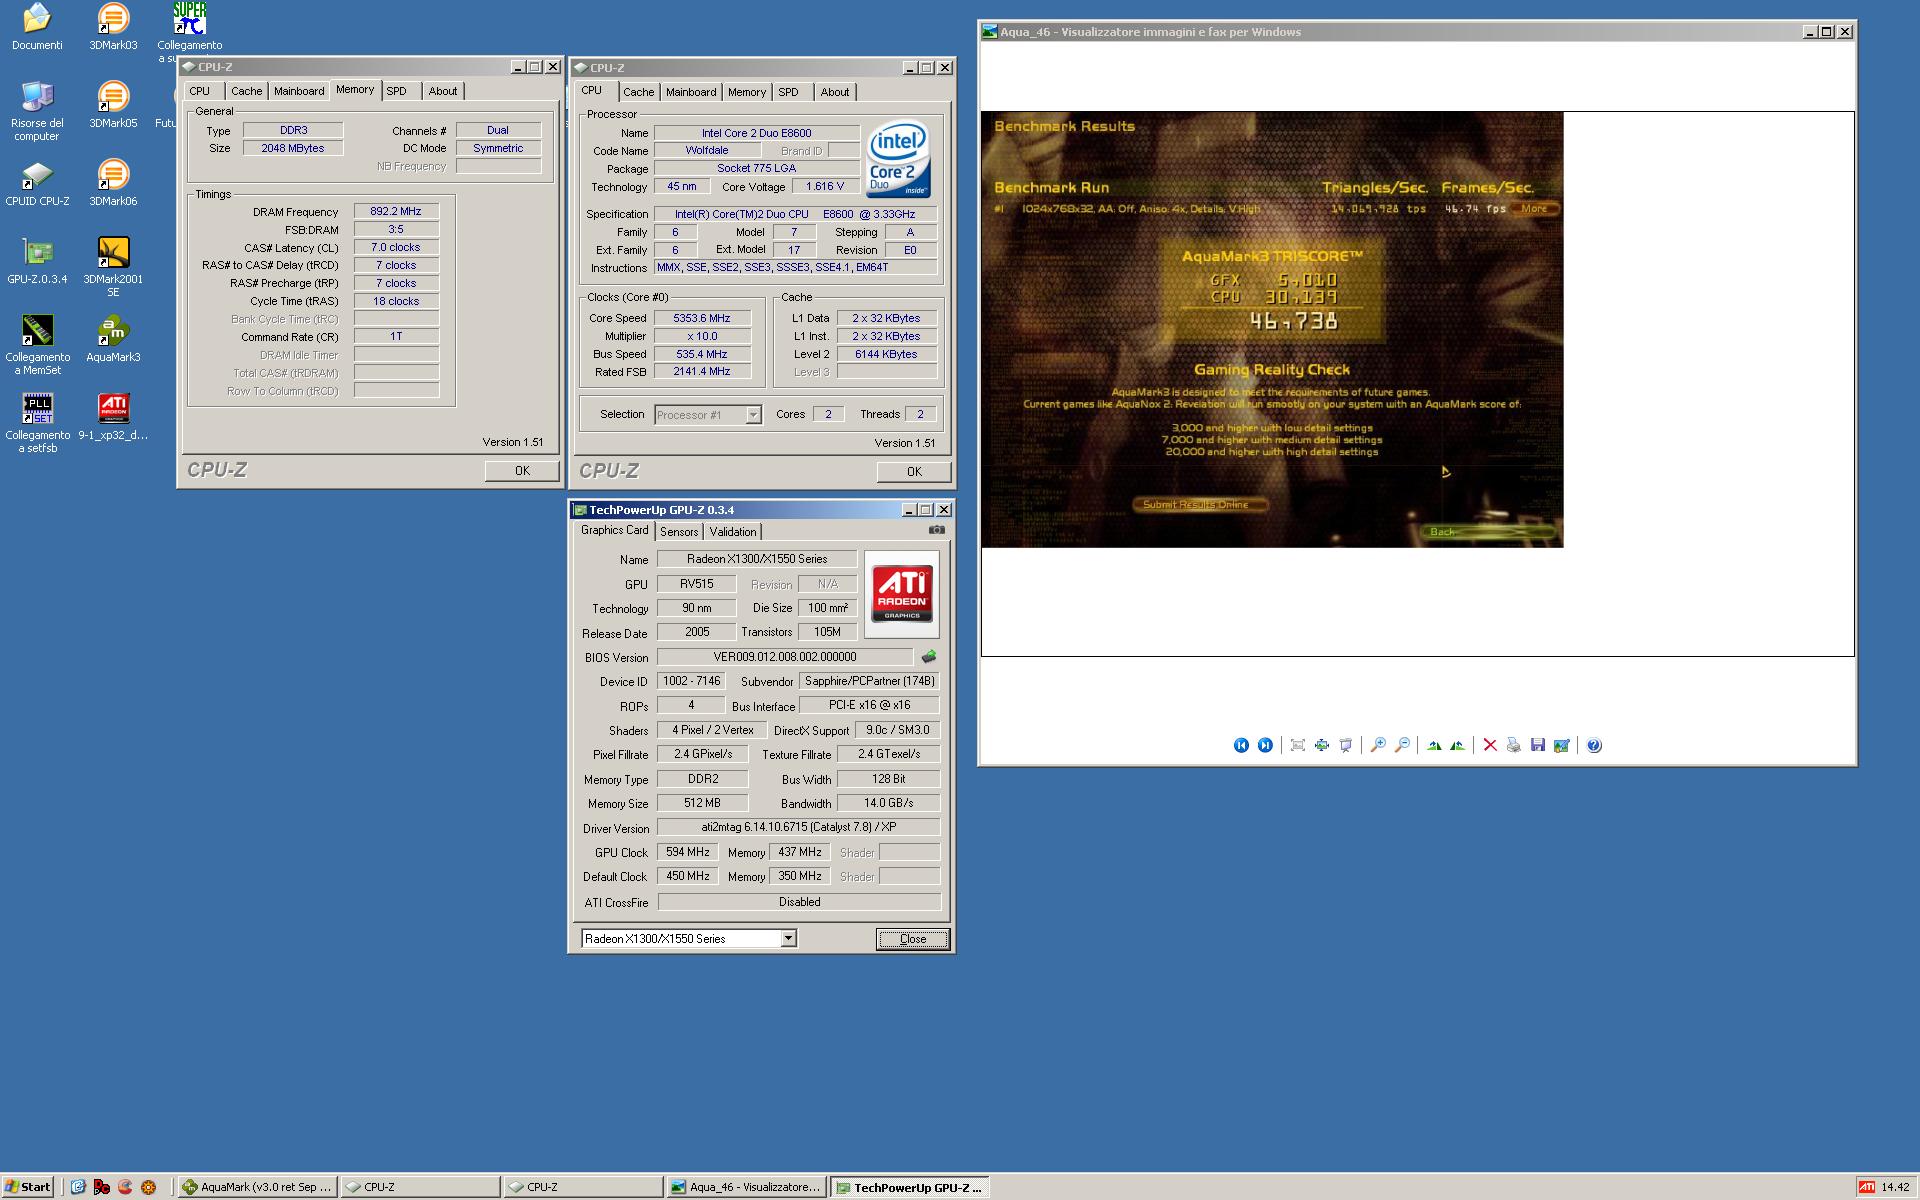
Task: Zoom out on the Aqua_46 image
Action: click(1402, 745)
